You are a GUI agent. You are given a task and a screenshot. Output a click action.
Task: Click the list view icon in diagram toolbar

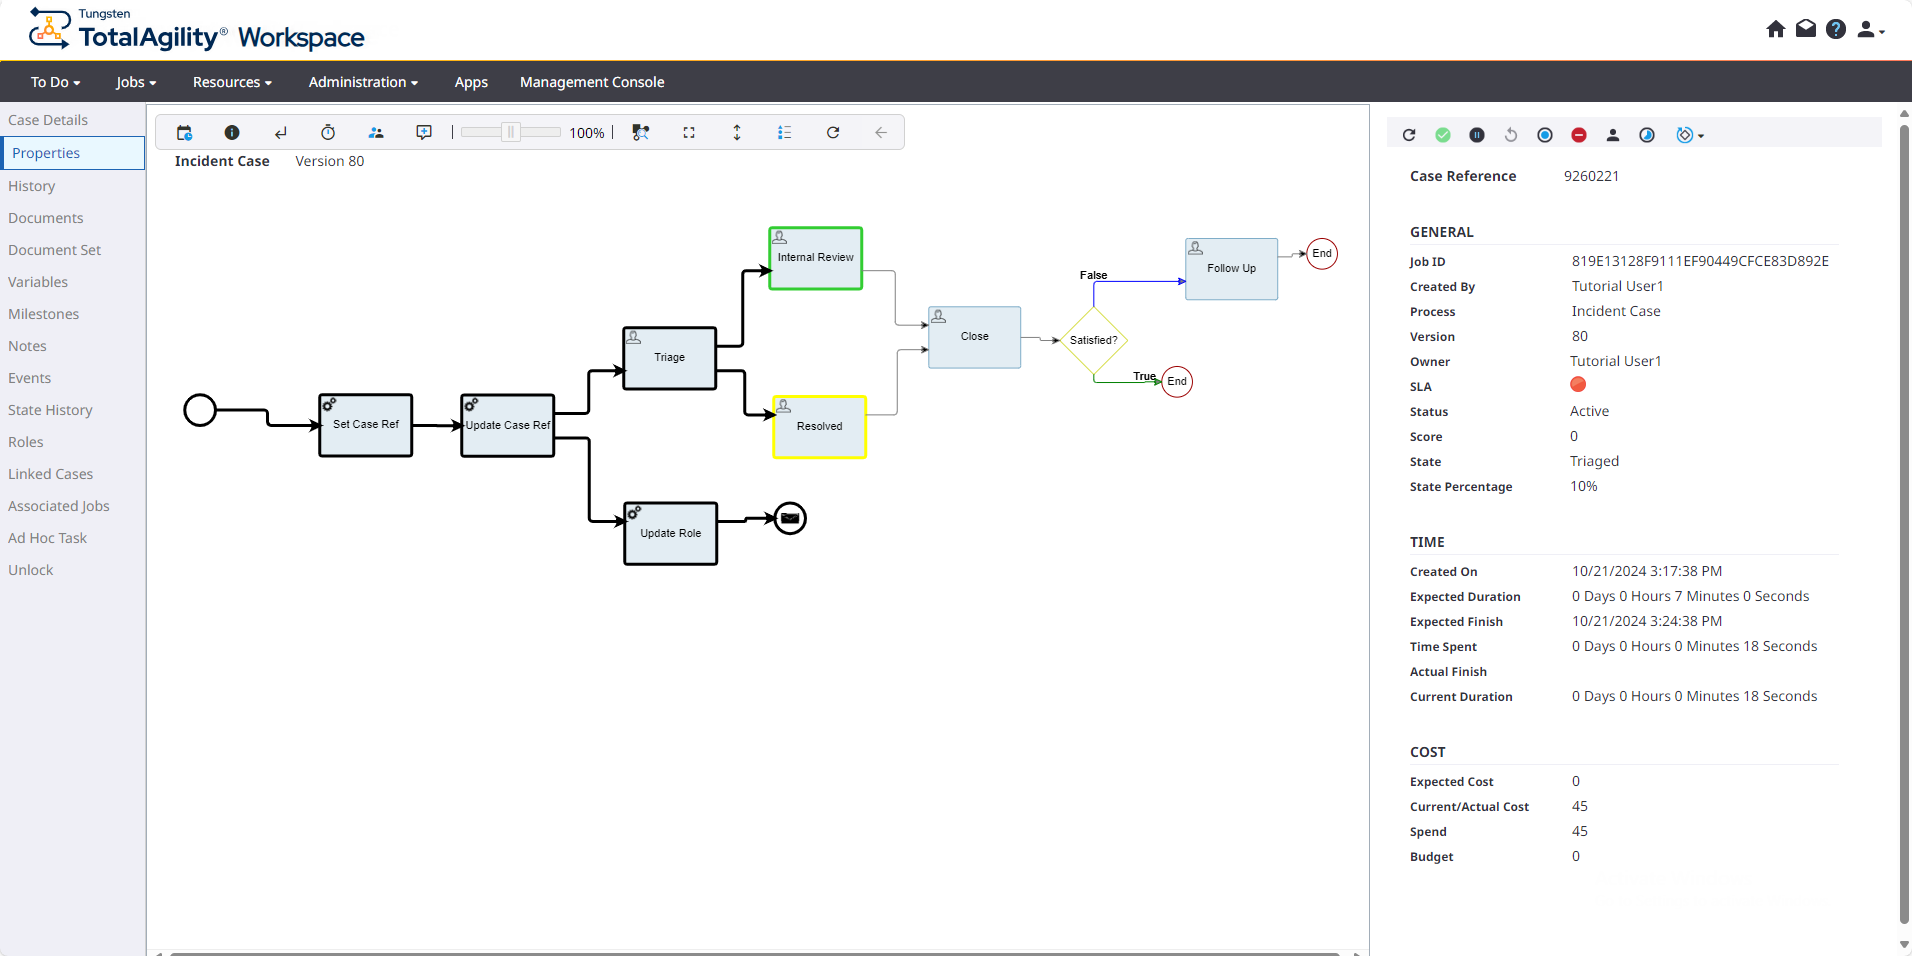pos(785,133)
